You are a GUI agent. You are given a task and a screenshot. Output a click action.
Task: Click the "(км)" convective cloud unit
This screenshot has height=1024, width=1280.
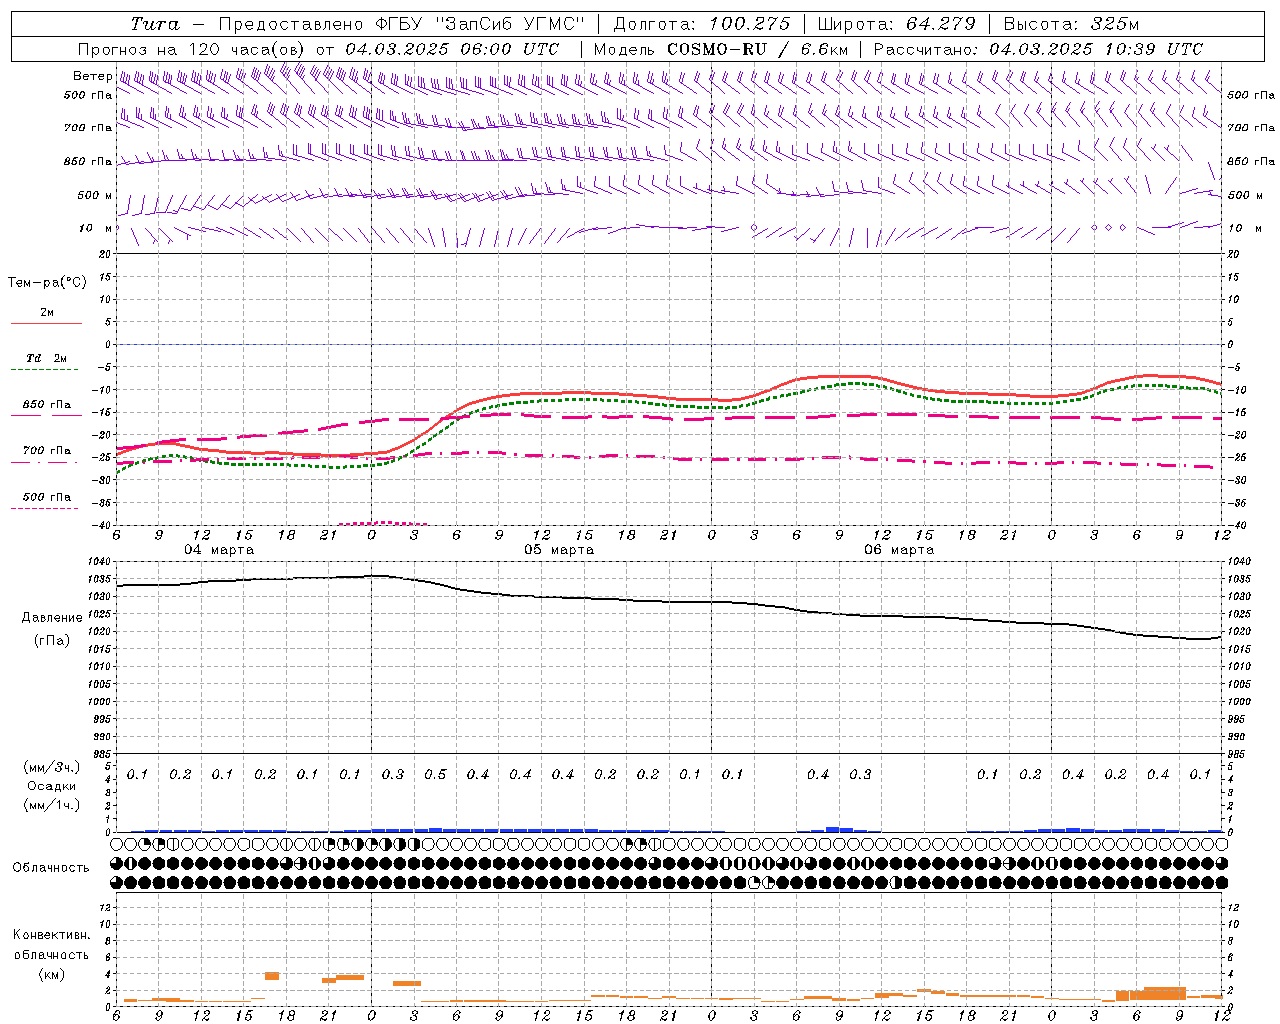pos(51,974)
